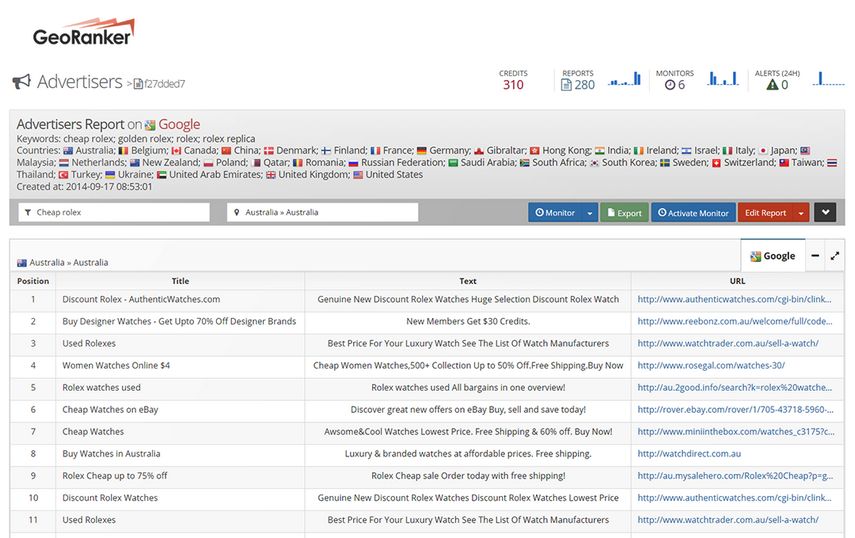Image resolution: width=855 pixels, height=538 pixels.
Task: Collapse results panel with minus icon
Action: (x=815, y=256)
